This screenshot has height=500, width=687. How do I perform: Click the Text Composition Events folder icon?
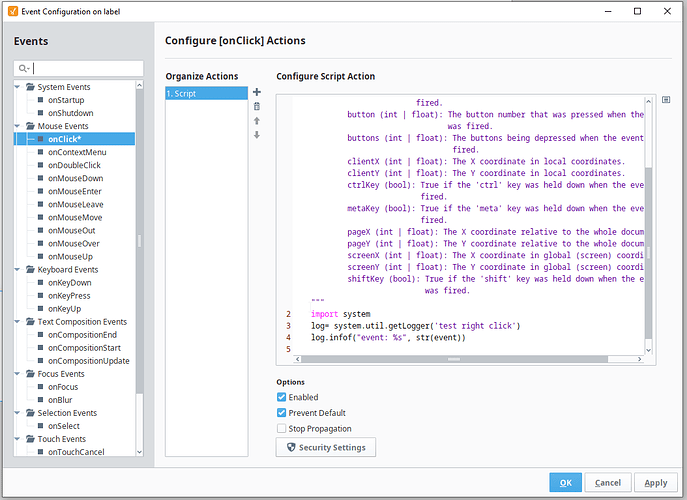pyautogui.click(x=30, y=321)
